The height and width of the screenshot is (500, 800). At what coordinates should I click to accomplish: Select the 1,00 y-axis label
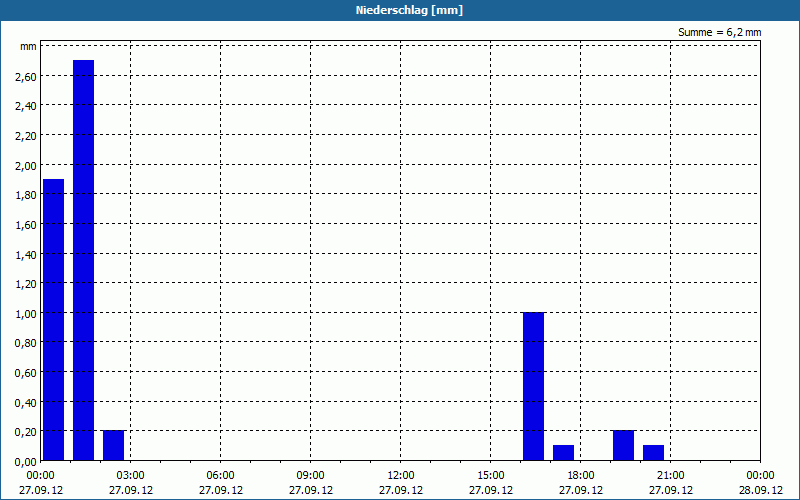pos(26,313)
